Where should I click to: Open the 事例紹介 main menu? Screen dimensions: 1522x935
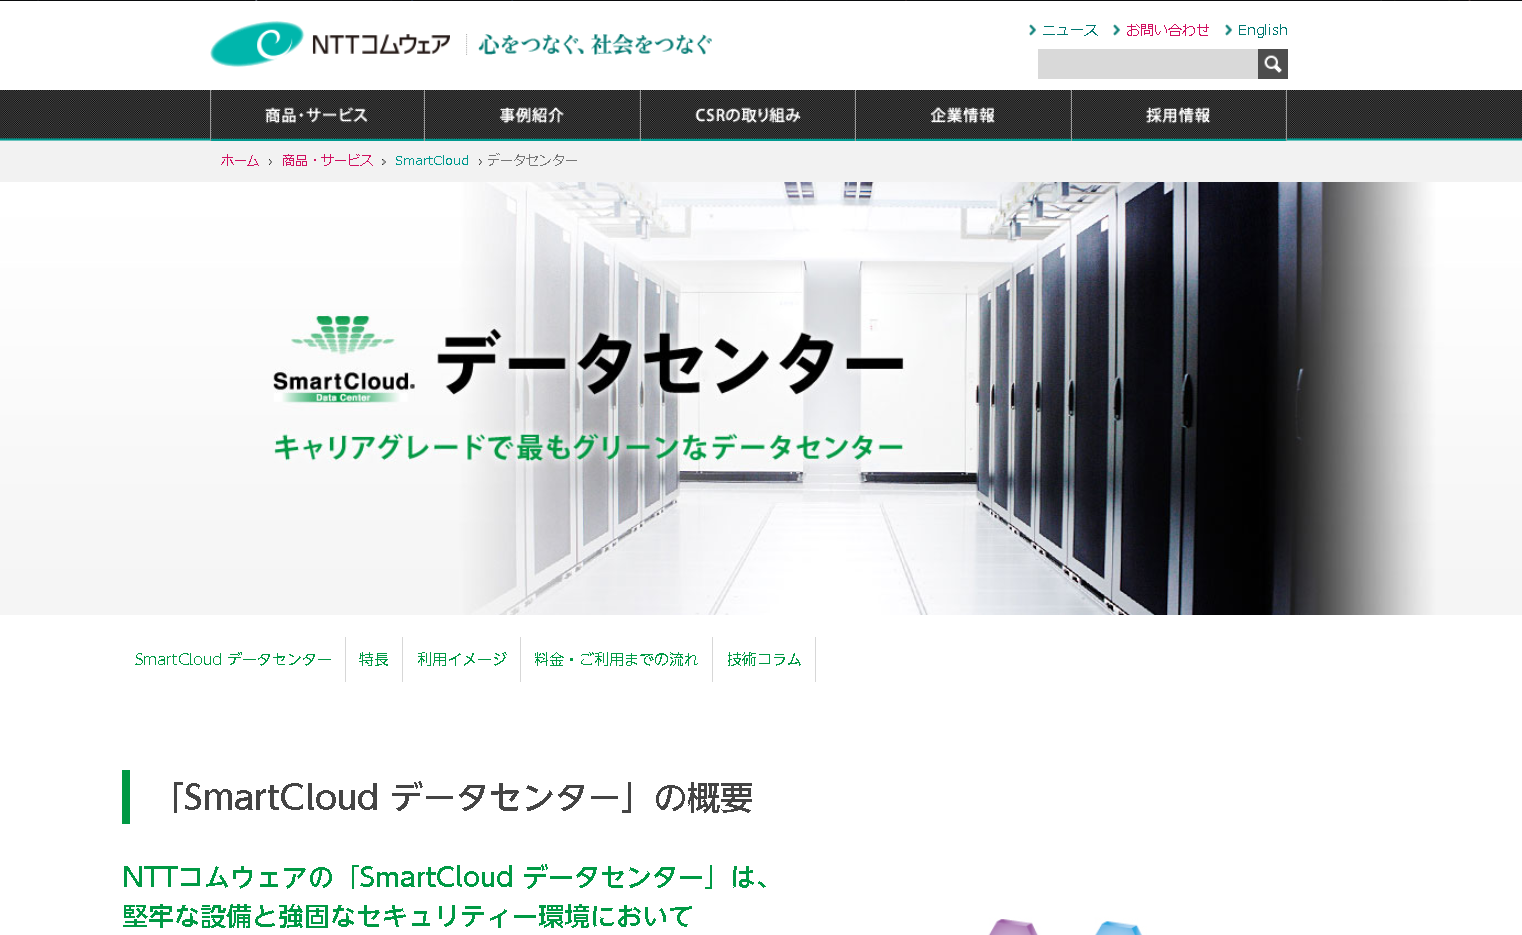(532, 115)
